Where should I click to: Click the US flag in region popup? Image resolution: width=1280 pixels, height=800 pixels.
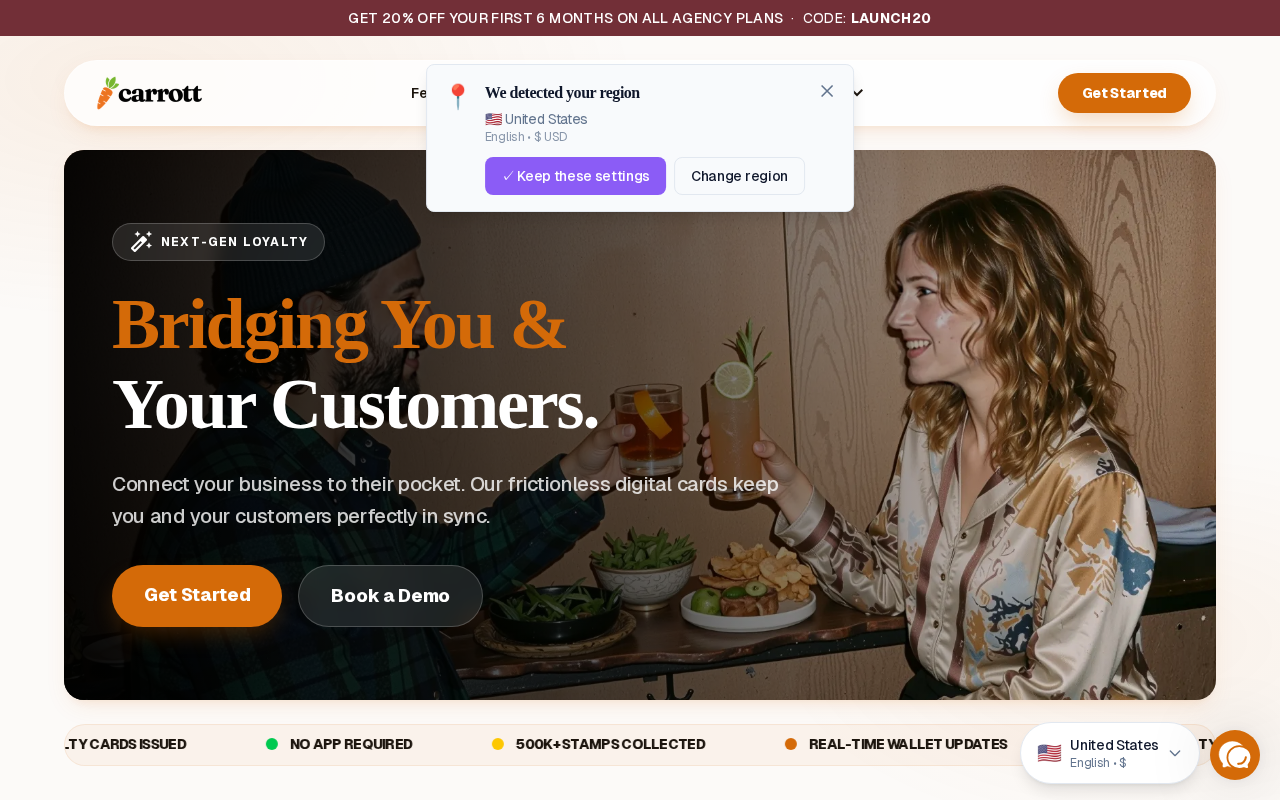coord(493,119)
